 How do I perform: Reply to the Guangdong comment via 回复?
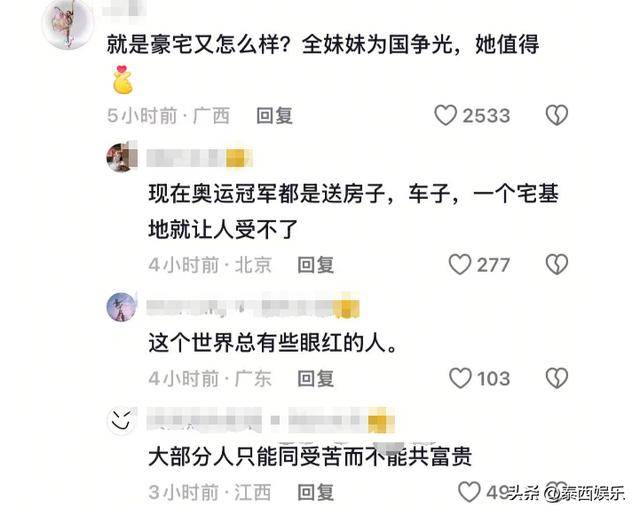click(x=316, y=378)
